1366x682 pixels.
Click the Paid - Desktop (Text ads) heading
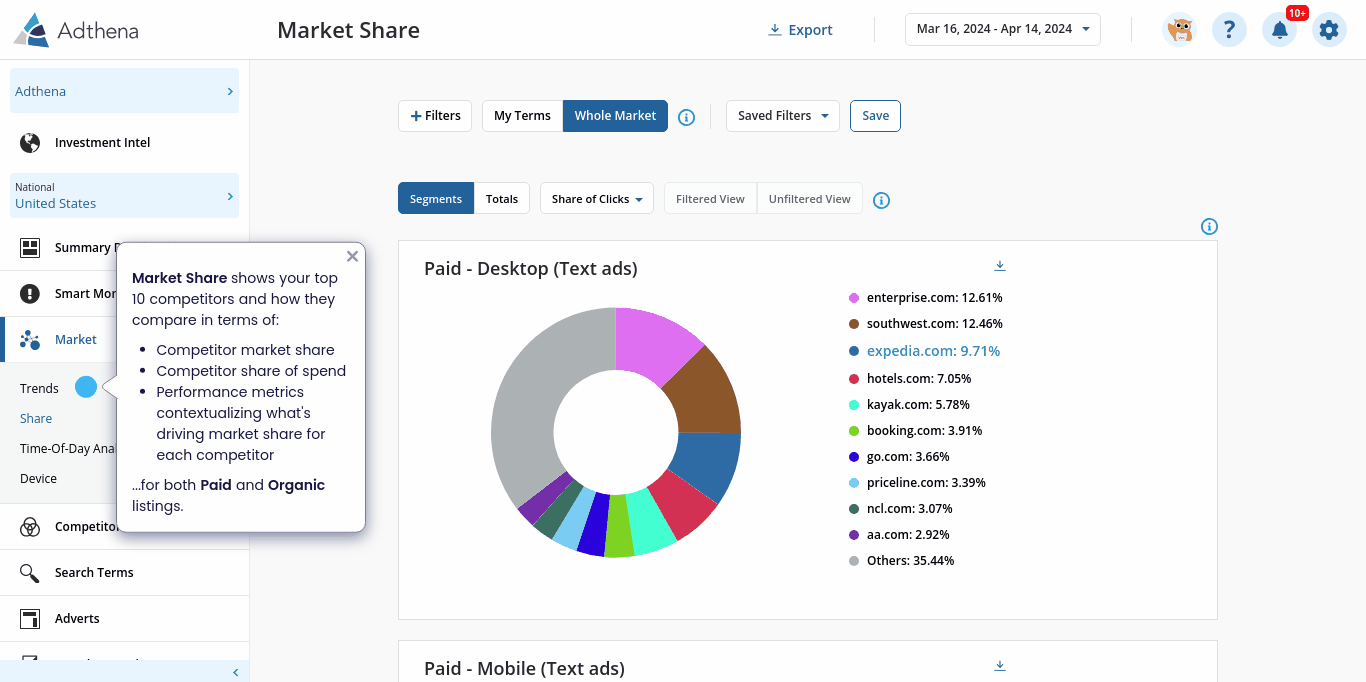tap(530, 268)
